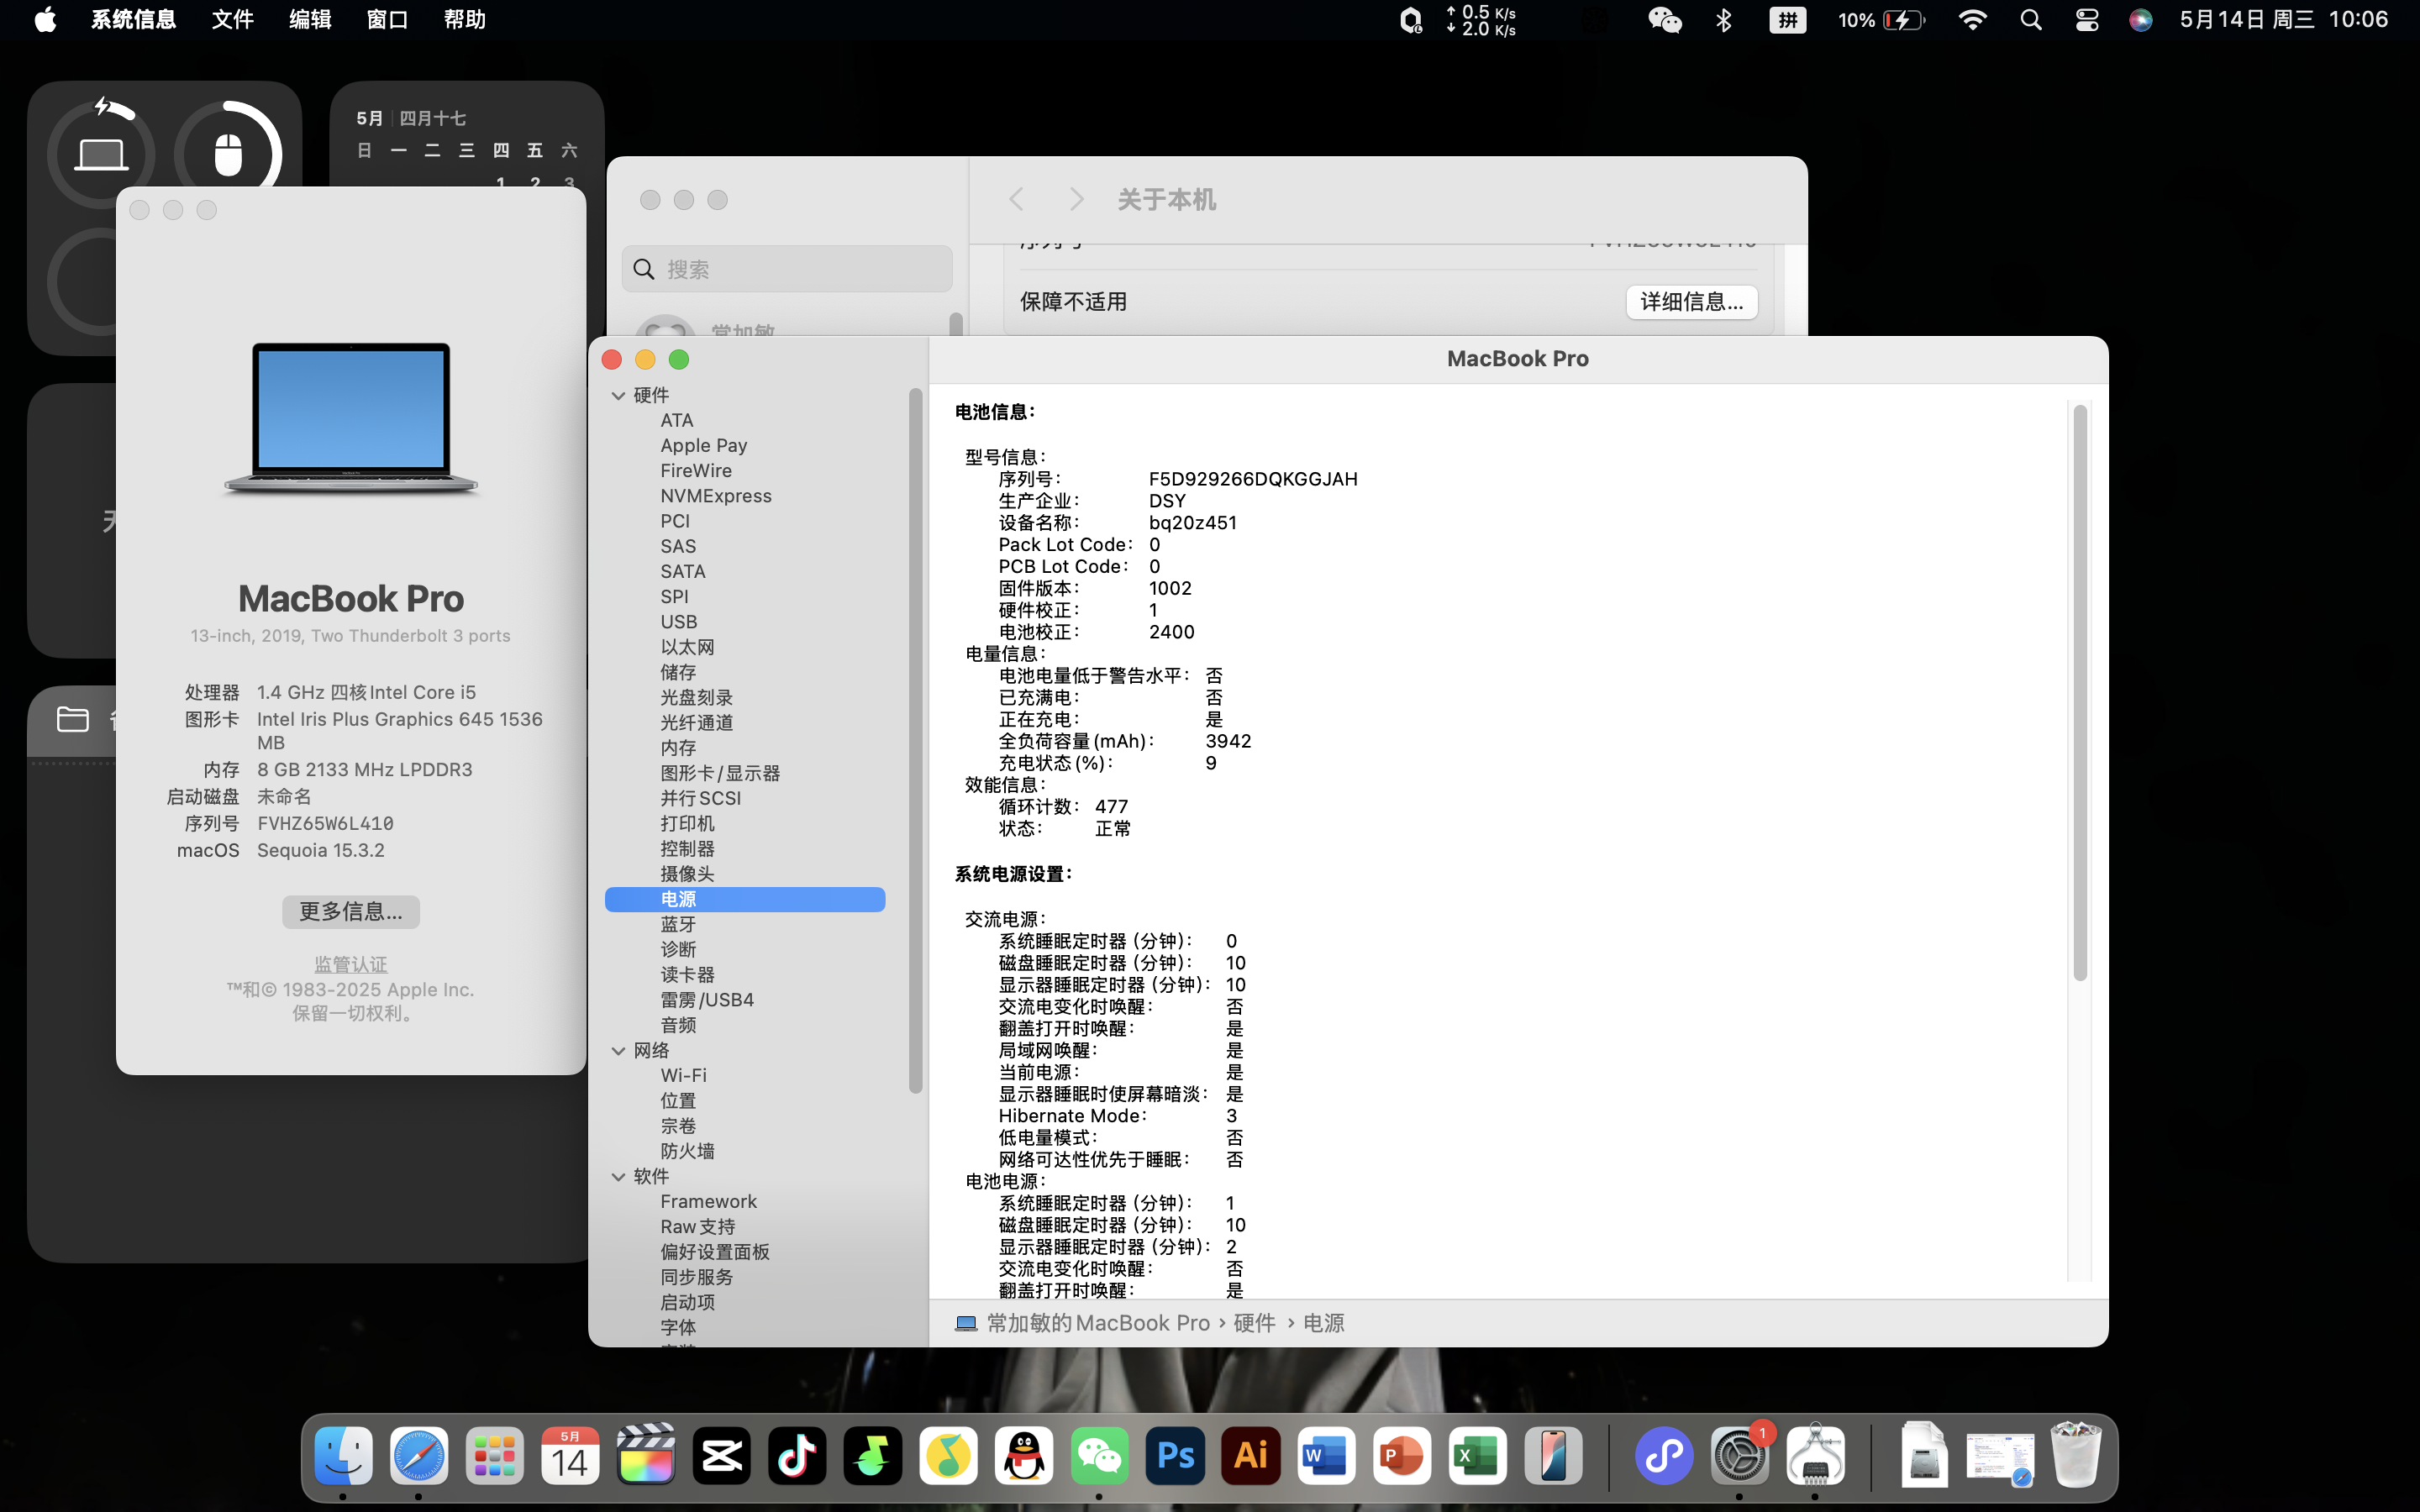Open Calendar showing 14 in Dock
Viewport: 2420px width, 1512px height.
pos(570,1456)
